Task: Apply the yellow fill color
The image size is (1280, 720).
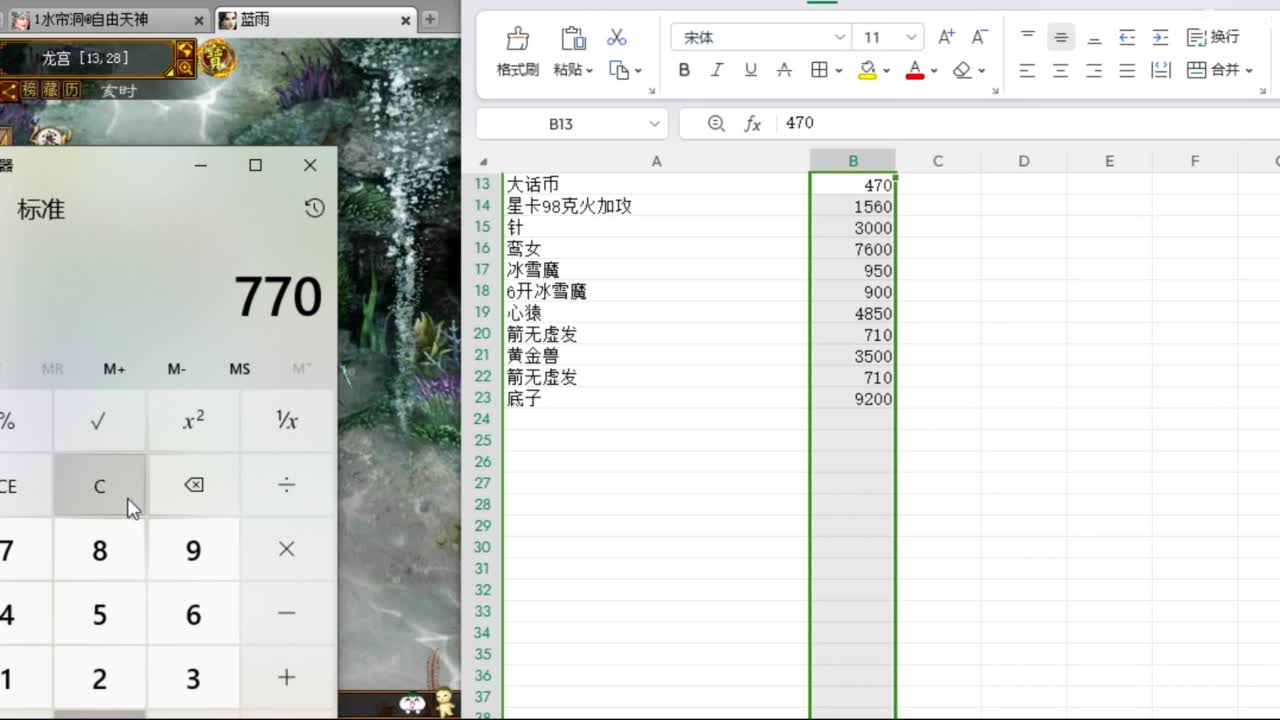Action: point(867,70)
